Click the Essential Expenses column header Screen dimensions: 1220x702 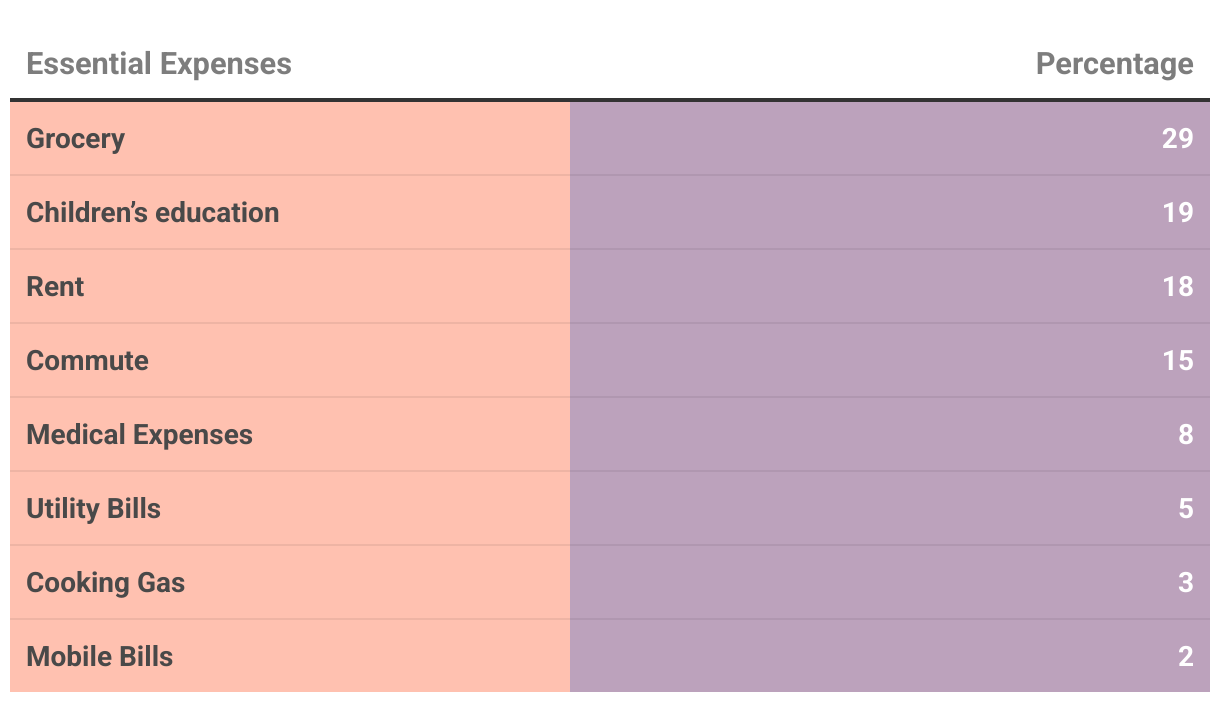159,64
